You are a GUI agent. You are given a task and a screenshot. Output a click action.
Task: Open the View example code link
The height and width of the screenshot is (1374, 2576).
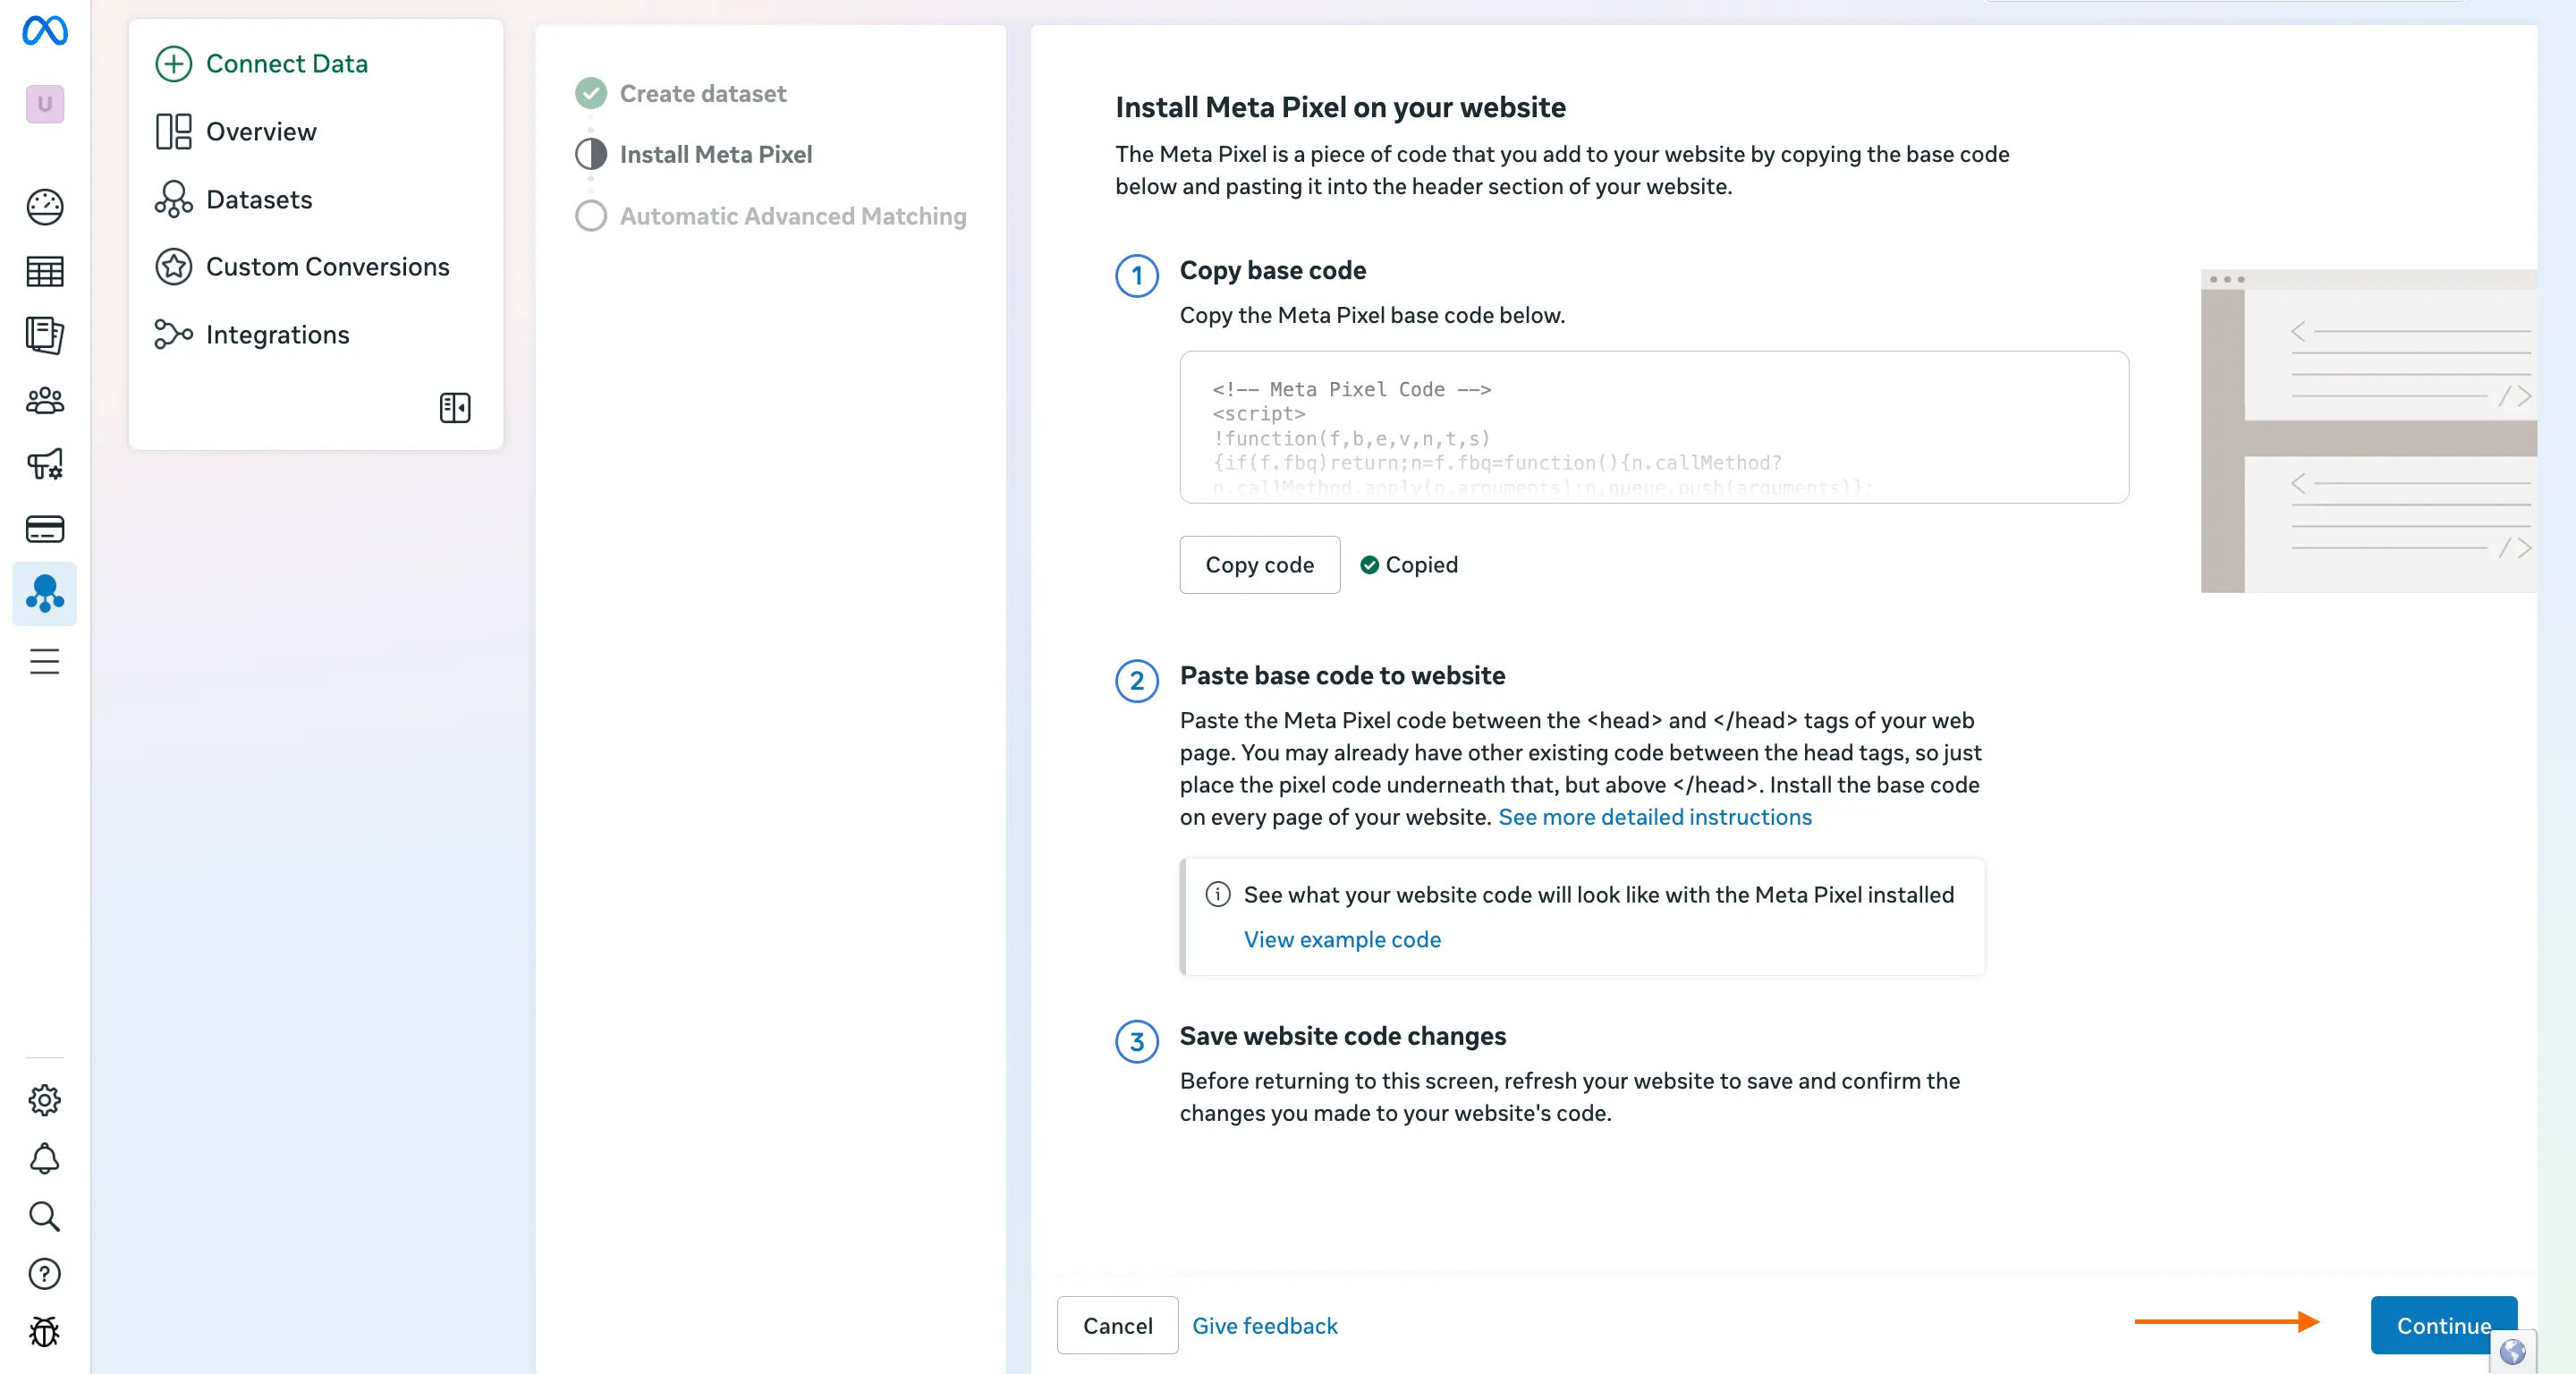pyautogui.click(x=1342, y=939)
